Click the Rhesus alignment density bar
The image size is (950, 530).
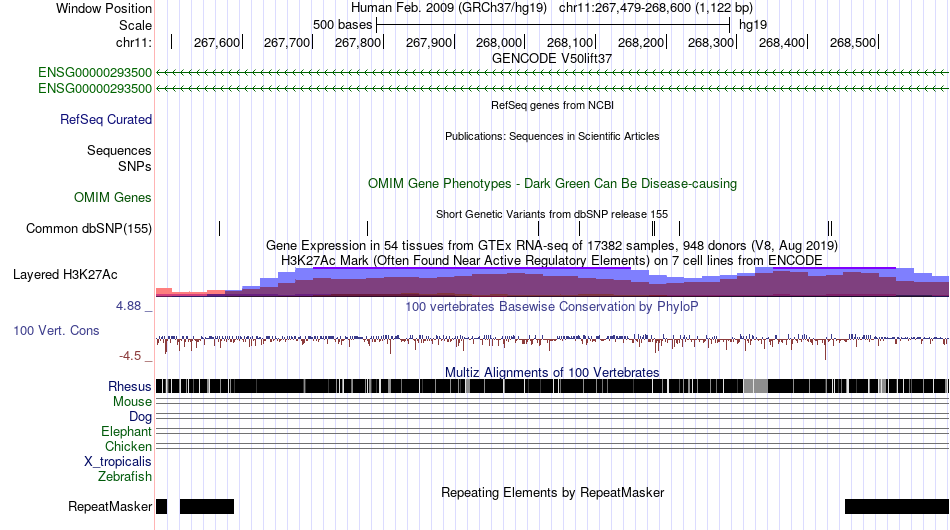coord(553,386)
